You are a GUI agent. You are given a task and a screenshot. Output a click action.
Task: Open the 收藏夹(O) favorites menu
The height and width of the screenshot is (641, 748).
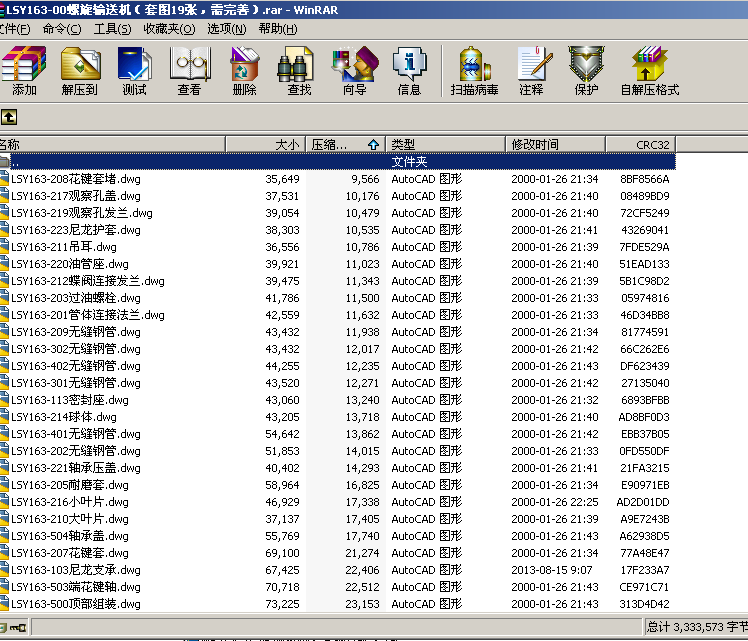[x=169, y=29]
